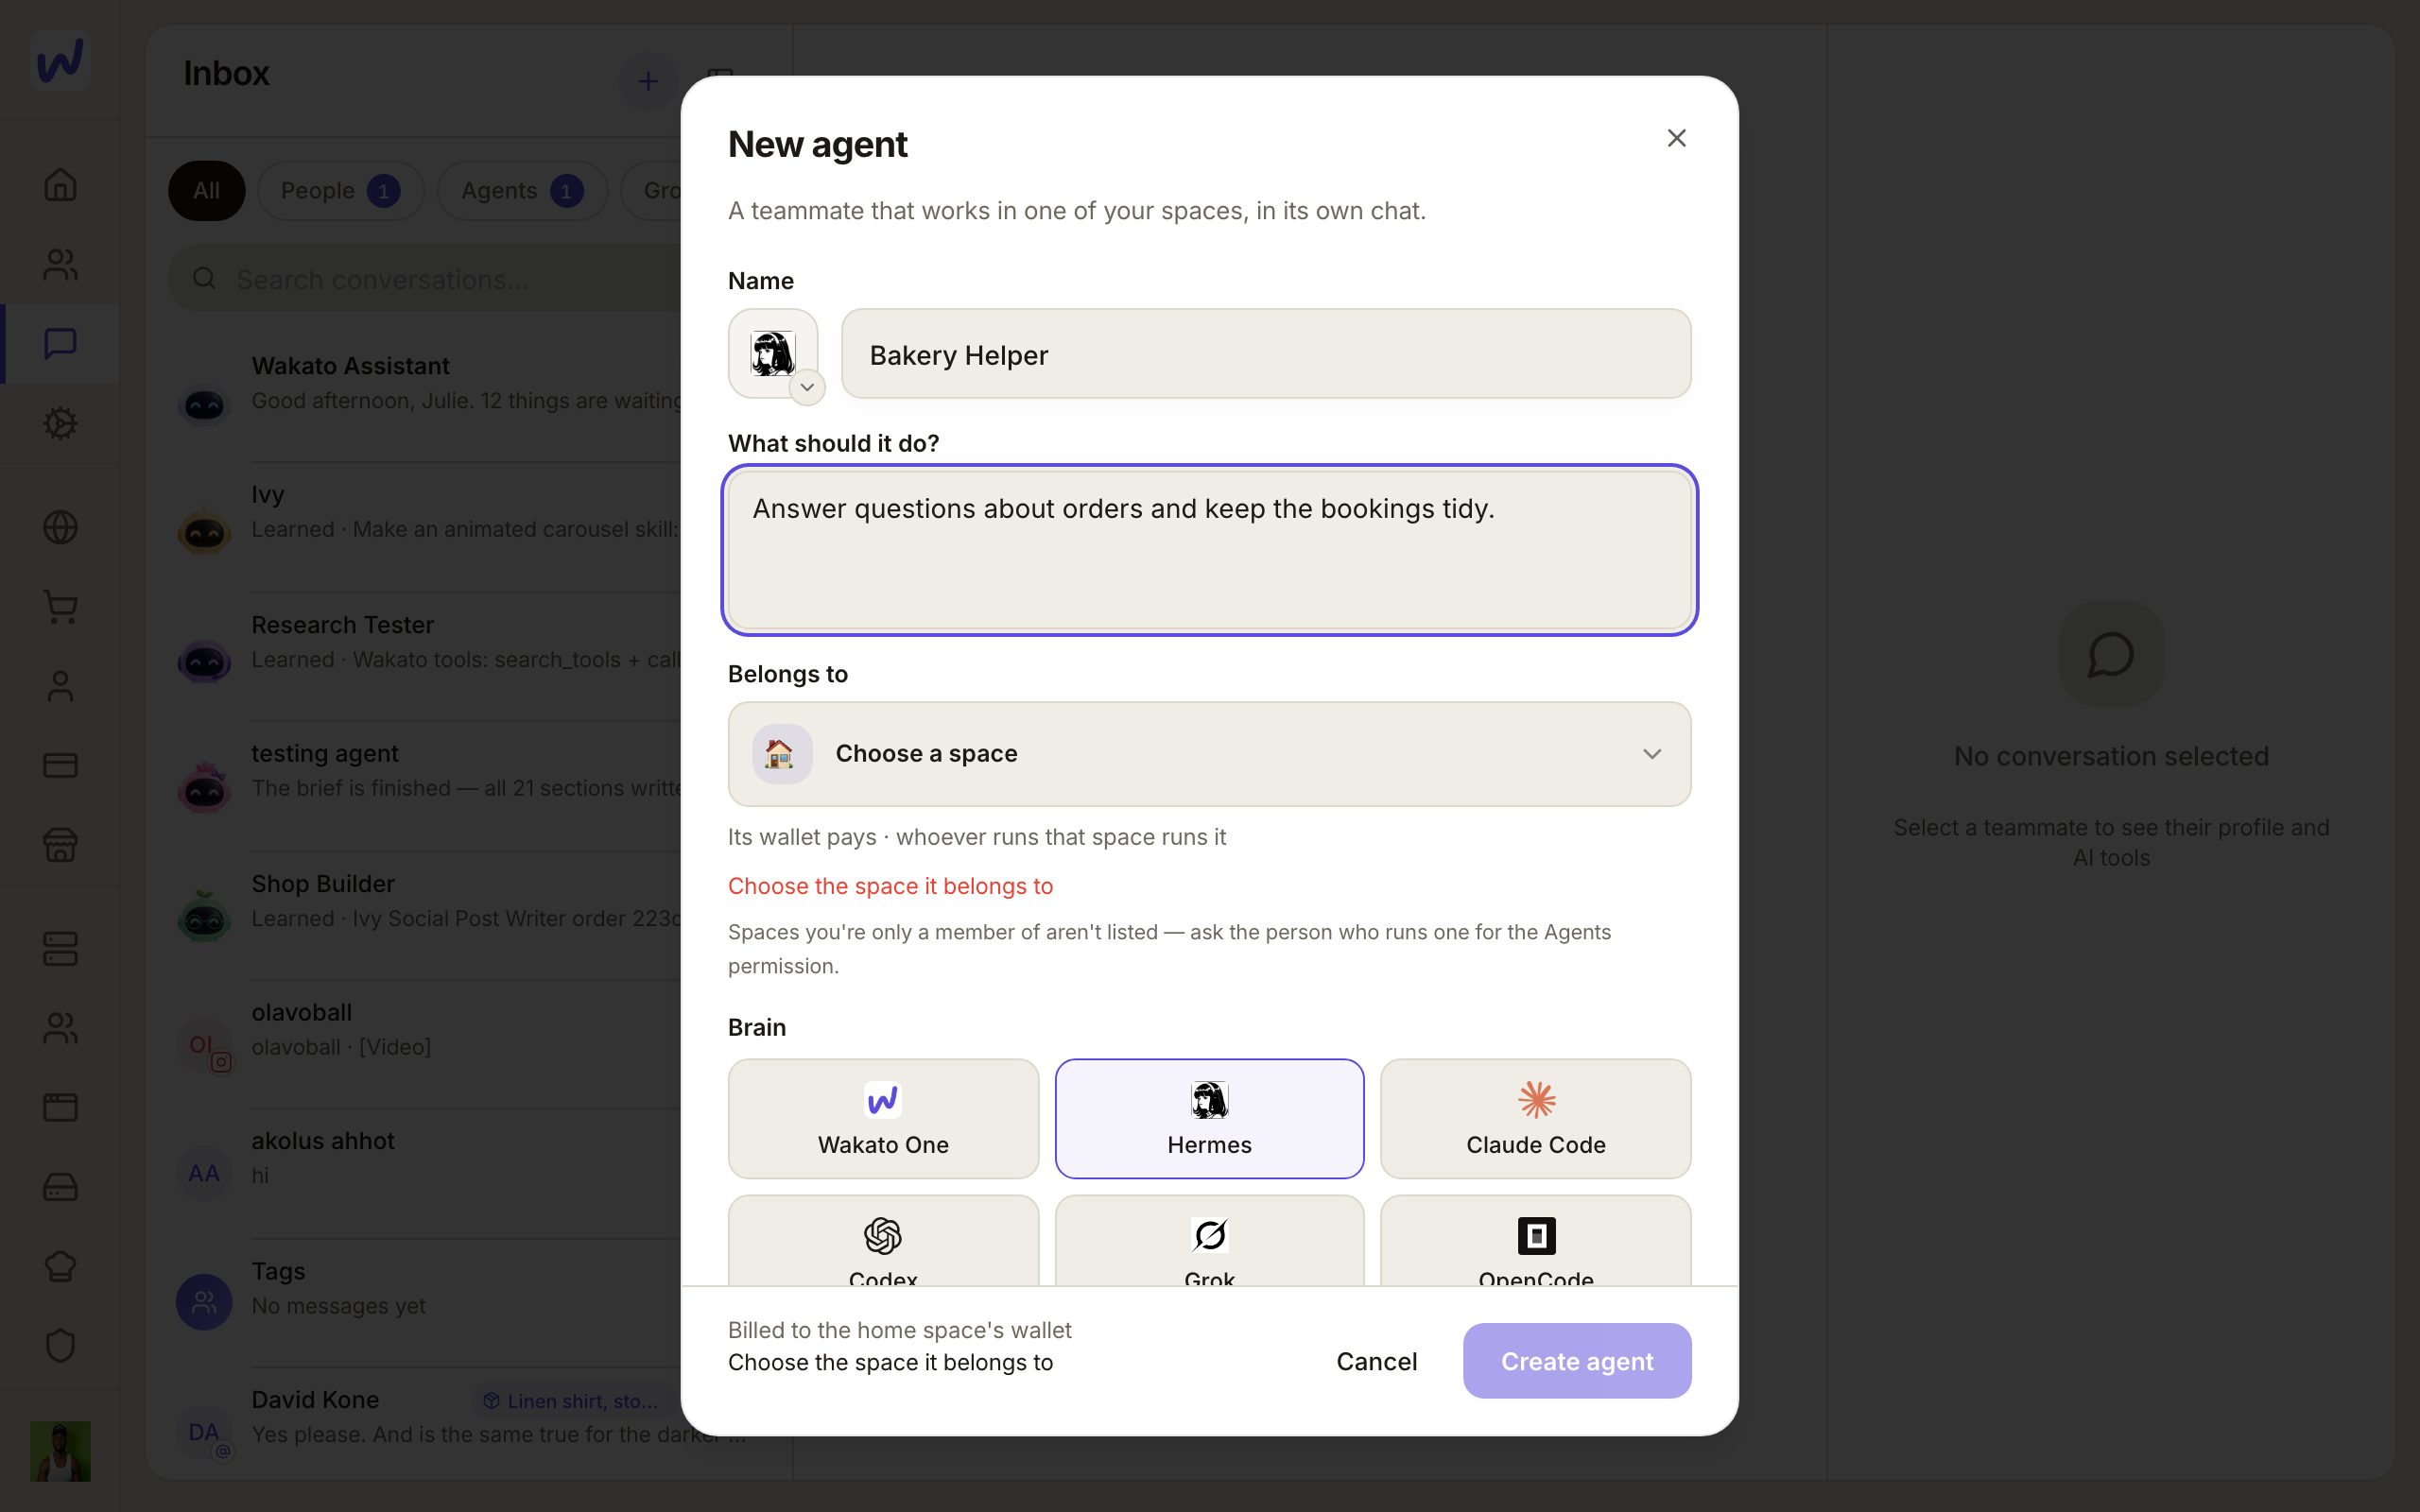Screen dimensions: 2420x1512
Task: Select Claude Code as the brain
Action: click(x=1535, y=1118)
